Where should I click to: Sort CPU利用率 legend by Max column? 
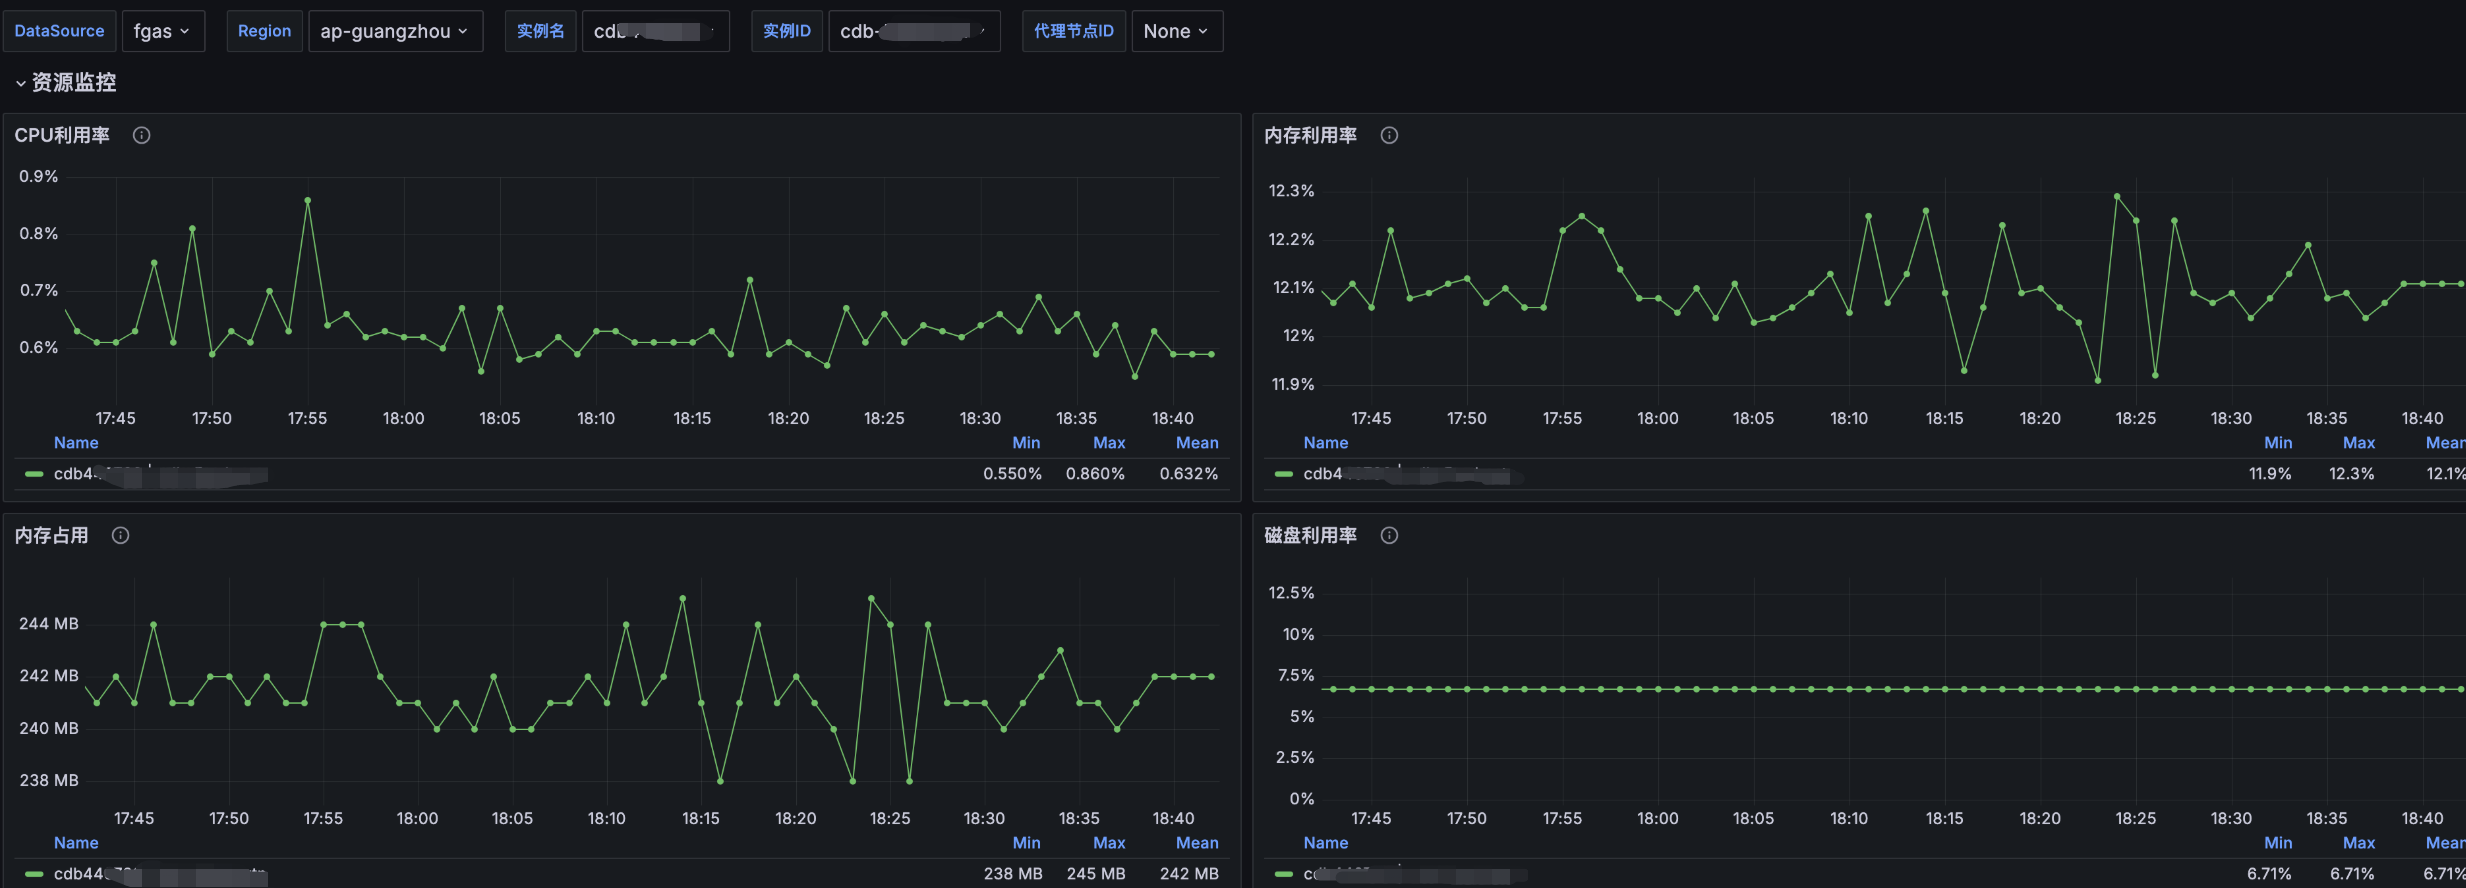(1108, 443)
